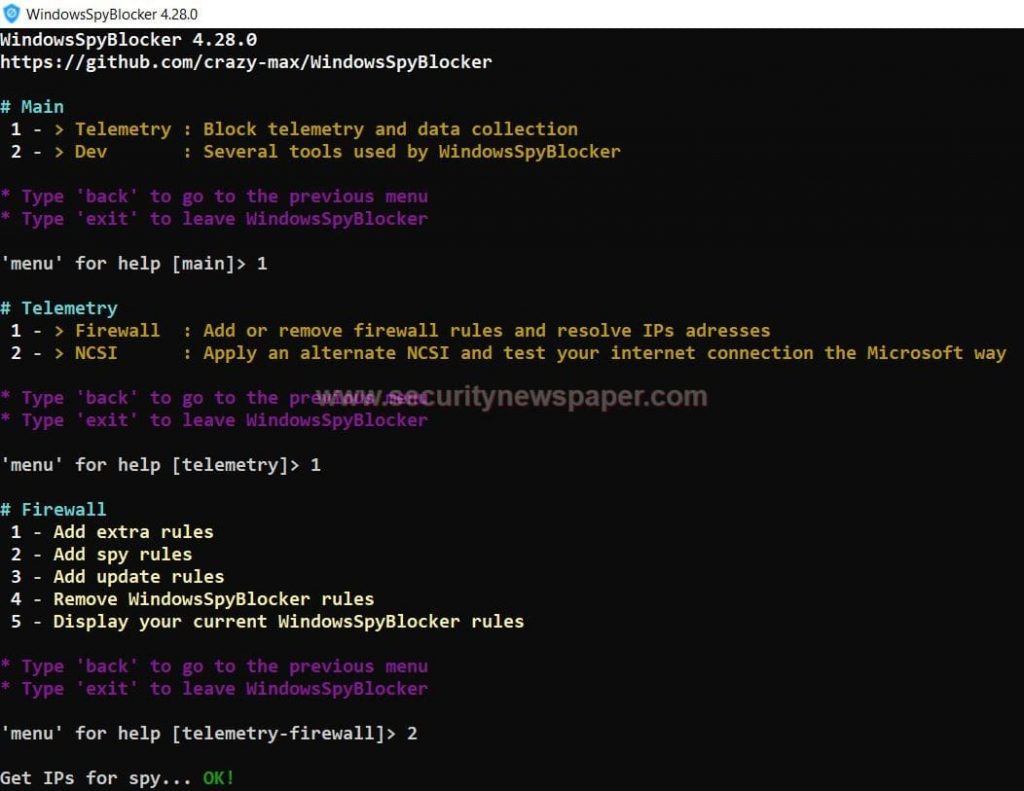Click the 'Get IPs for spy...' output text
Viewport: 1024px width, 791px height.
tap(95, 778)
